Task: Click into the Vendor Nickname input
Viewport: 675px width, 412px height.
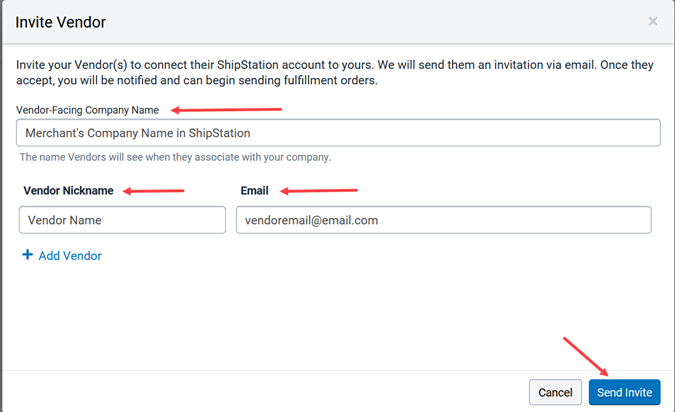Action: (122, 220)
